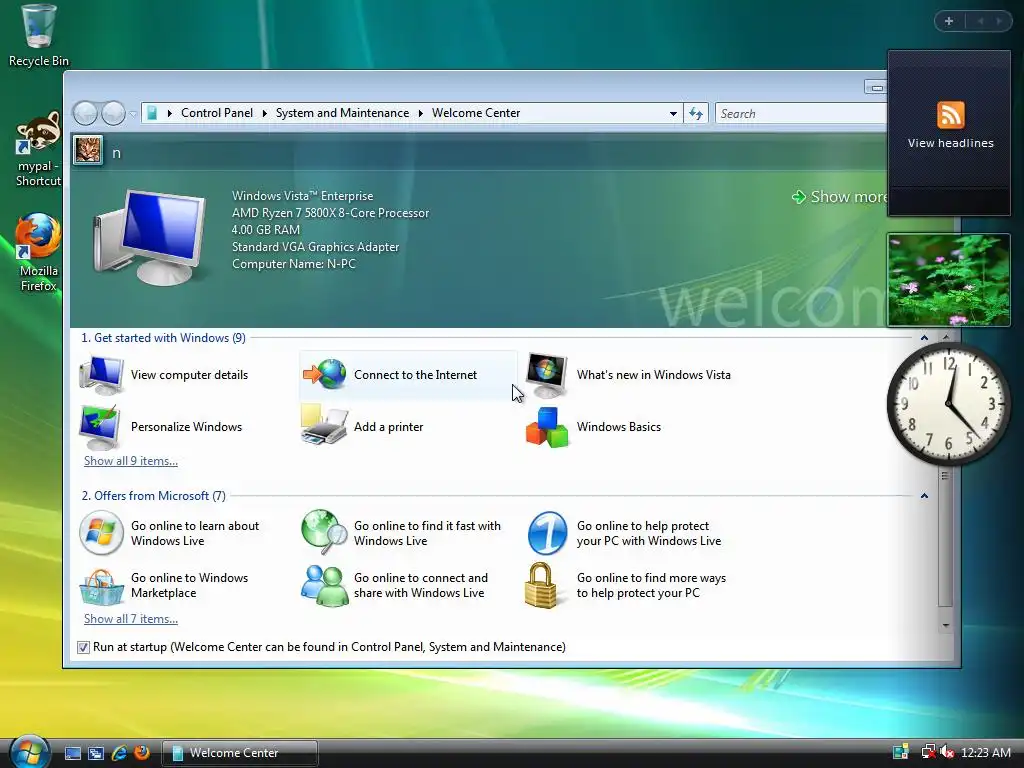Image resolution: width=1024 pixels, height=768 pixels.
Task: Launch Internet Explorer from quick launch
Action: click(x=119, y=753)
